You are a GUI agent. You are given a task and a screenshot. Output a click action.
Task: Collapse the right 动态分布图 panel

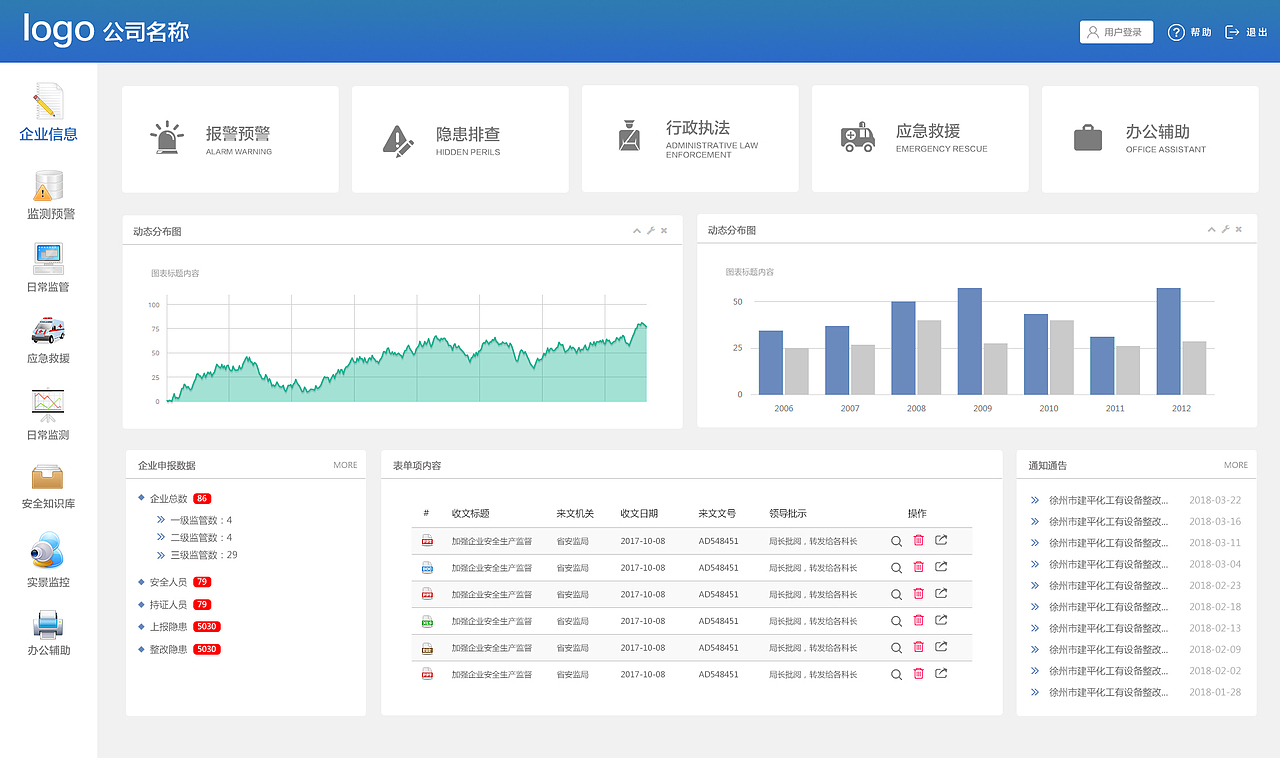point(1211,229)
